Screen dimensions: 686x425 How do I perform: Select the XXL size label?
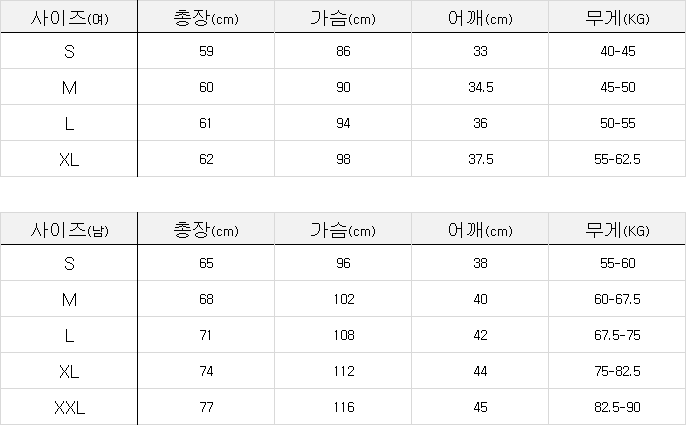[69, 407]
